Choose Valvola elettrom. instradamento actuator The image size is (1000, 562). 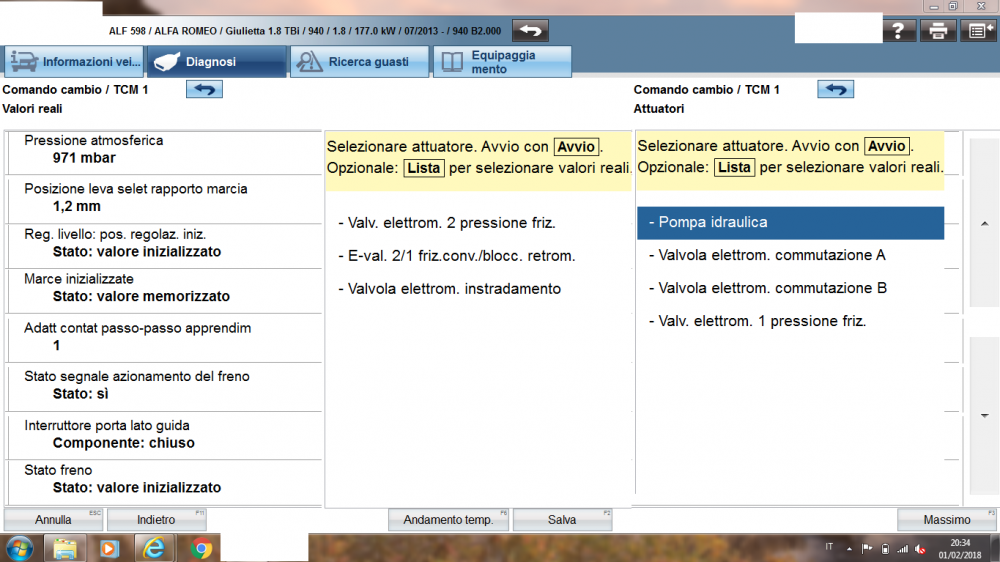(x=450, y=289)
